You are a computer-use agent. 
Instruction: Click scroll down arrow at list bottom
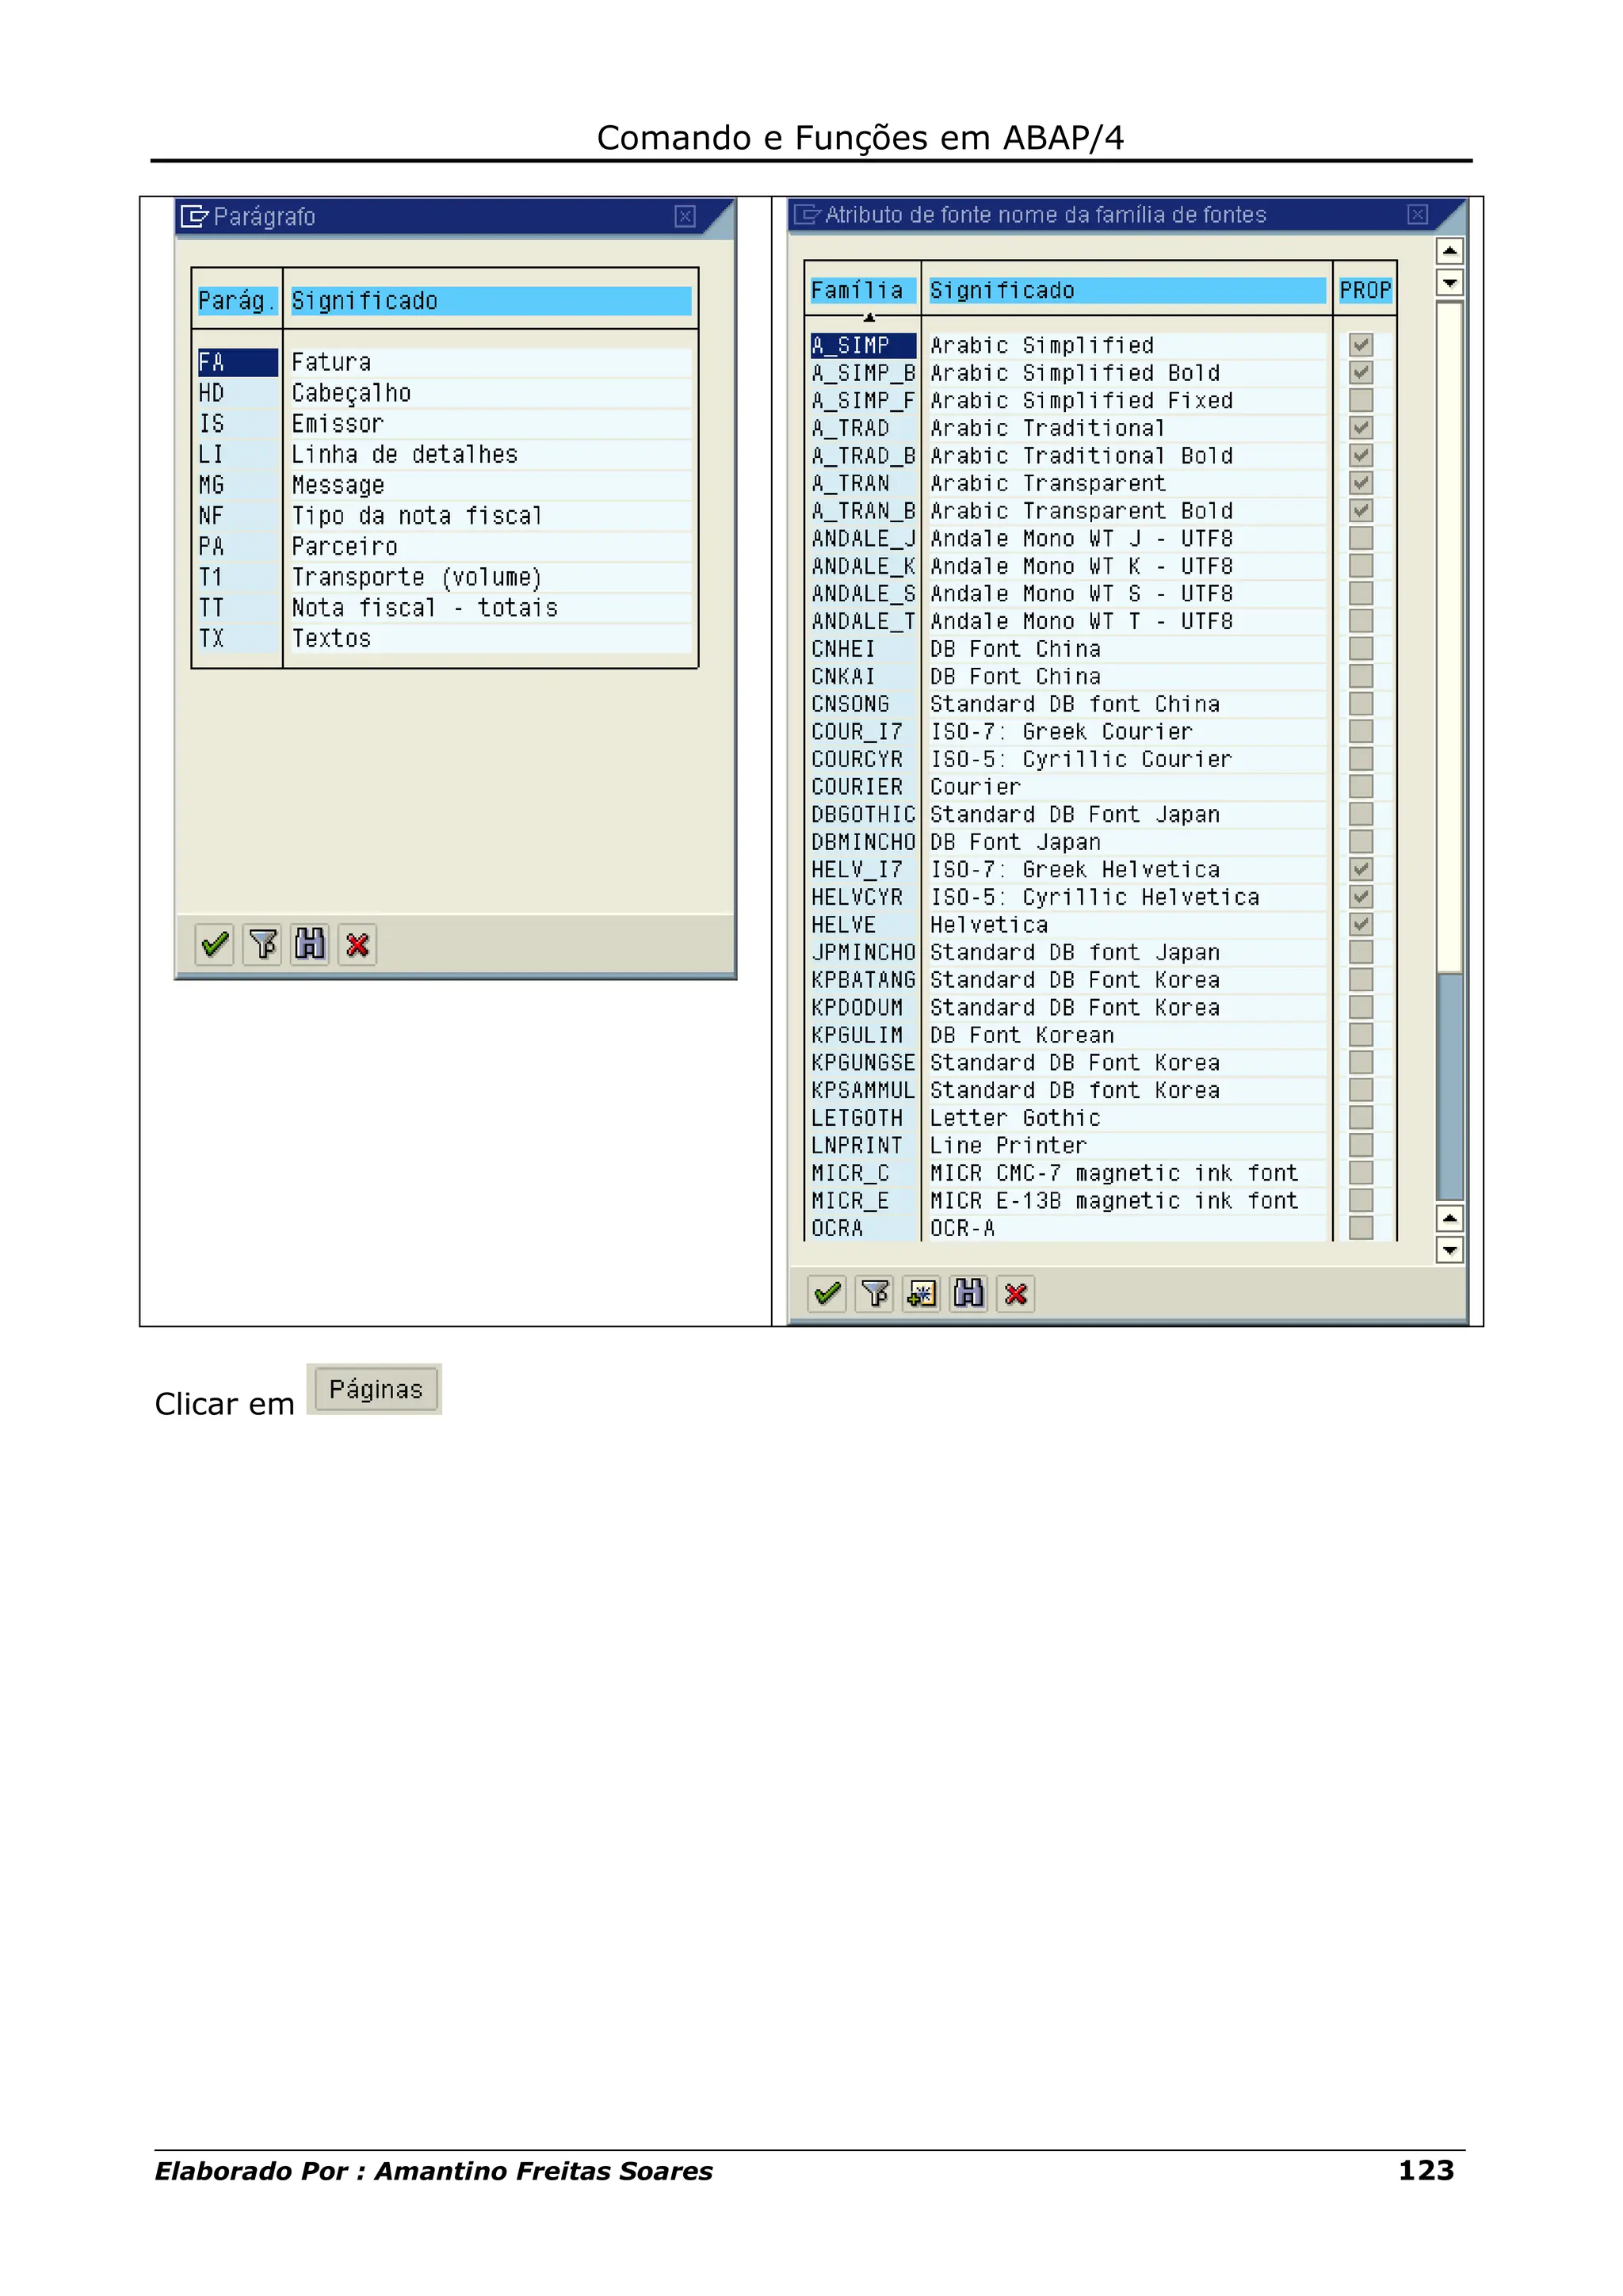click(x=1449, y=1249)
